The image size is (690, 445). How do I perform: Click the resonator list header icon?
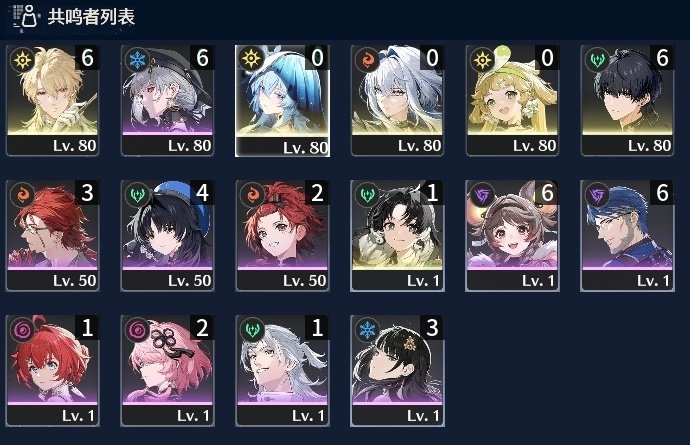tap(25, 17)
